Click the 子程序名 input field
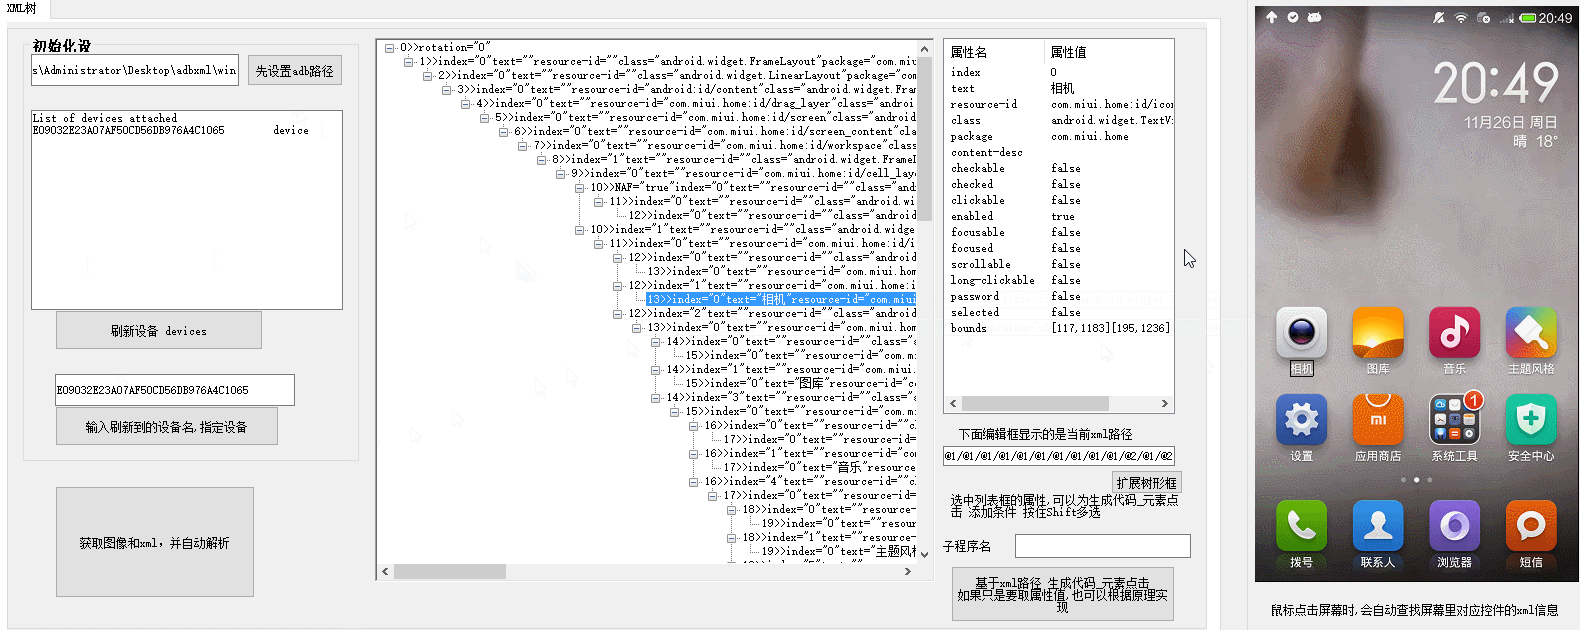 1102,546
